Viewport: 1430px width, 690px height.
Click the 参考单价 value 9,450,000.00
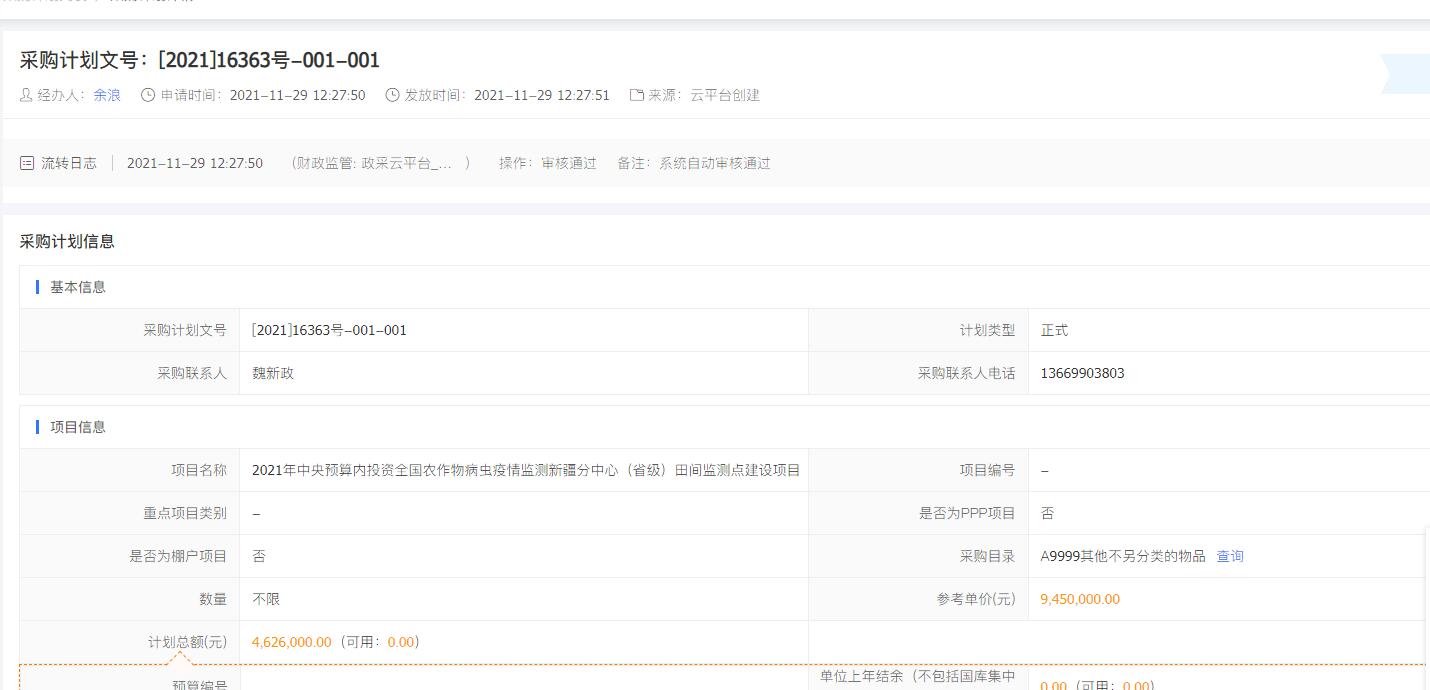click(x=1080, y=599)
